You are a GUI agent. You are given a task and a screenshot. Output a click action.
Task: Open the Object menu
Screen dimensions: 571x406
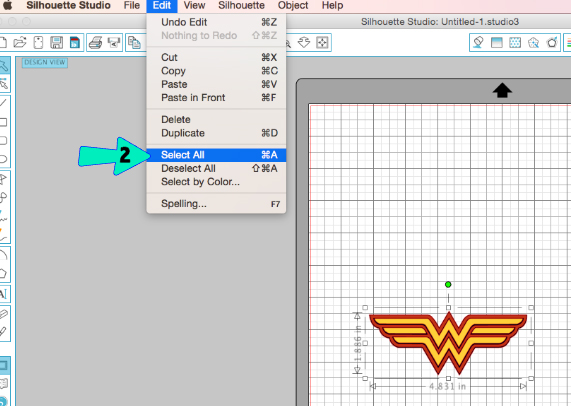click(x=293, y=5)
